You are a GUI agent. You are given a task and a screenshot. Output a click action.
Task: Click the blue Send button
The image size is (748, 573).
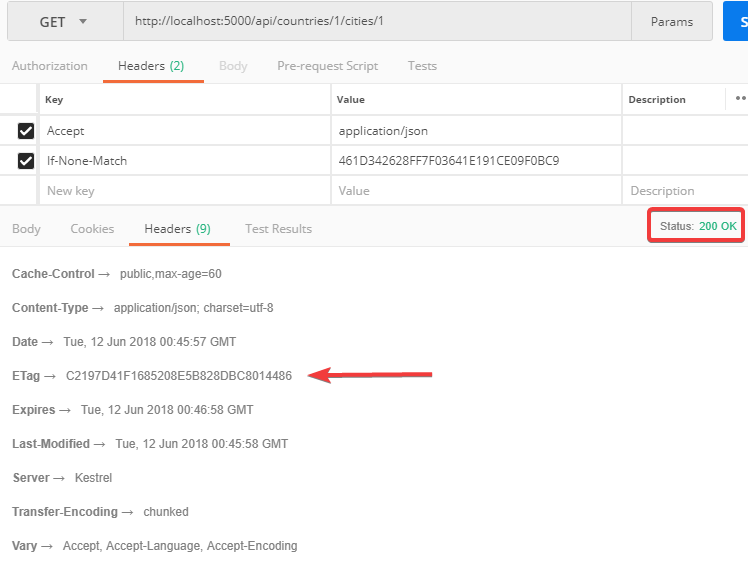click(735, 21)
